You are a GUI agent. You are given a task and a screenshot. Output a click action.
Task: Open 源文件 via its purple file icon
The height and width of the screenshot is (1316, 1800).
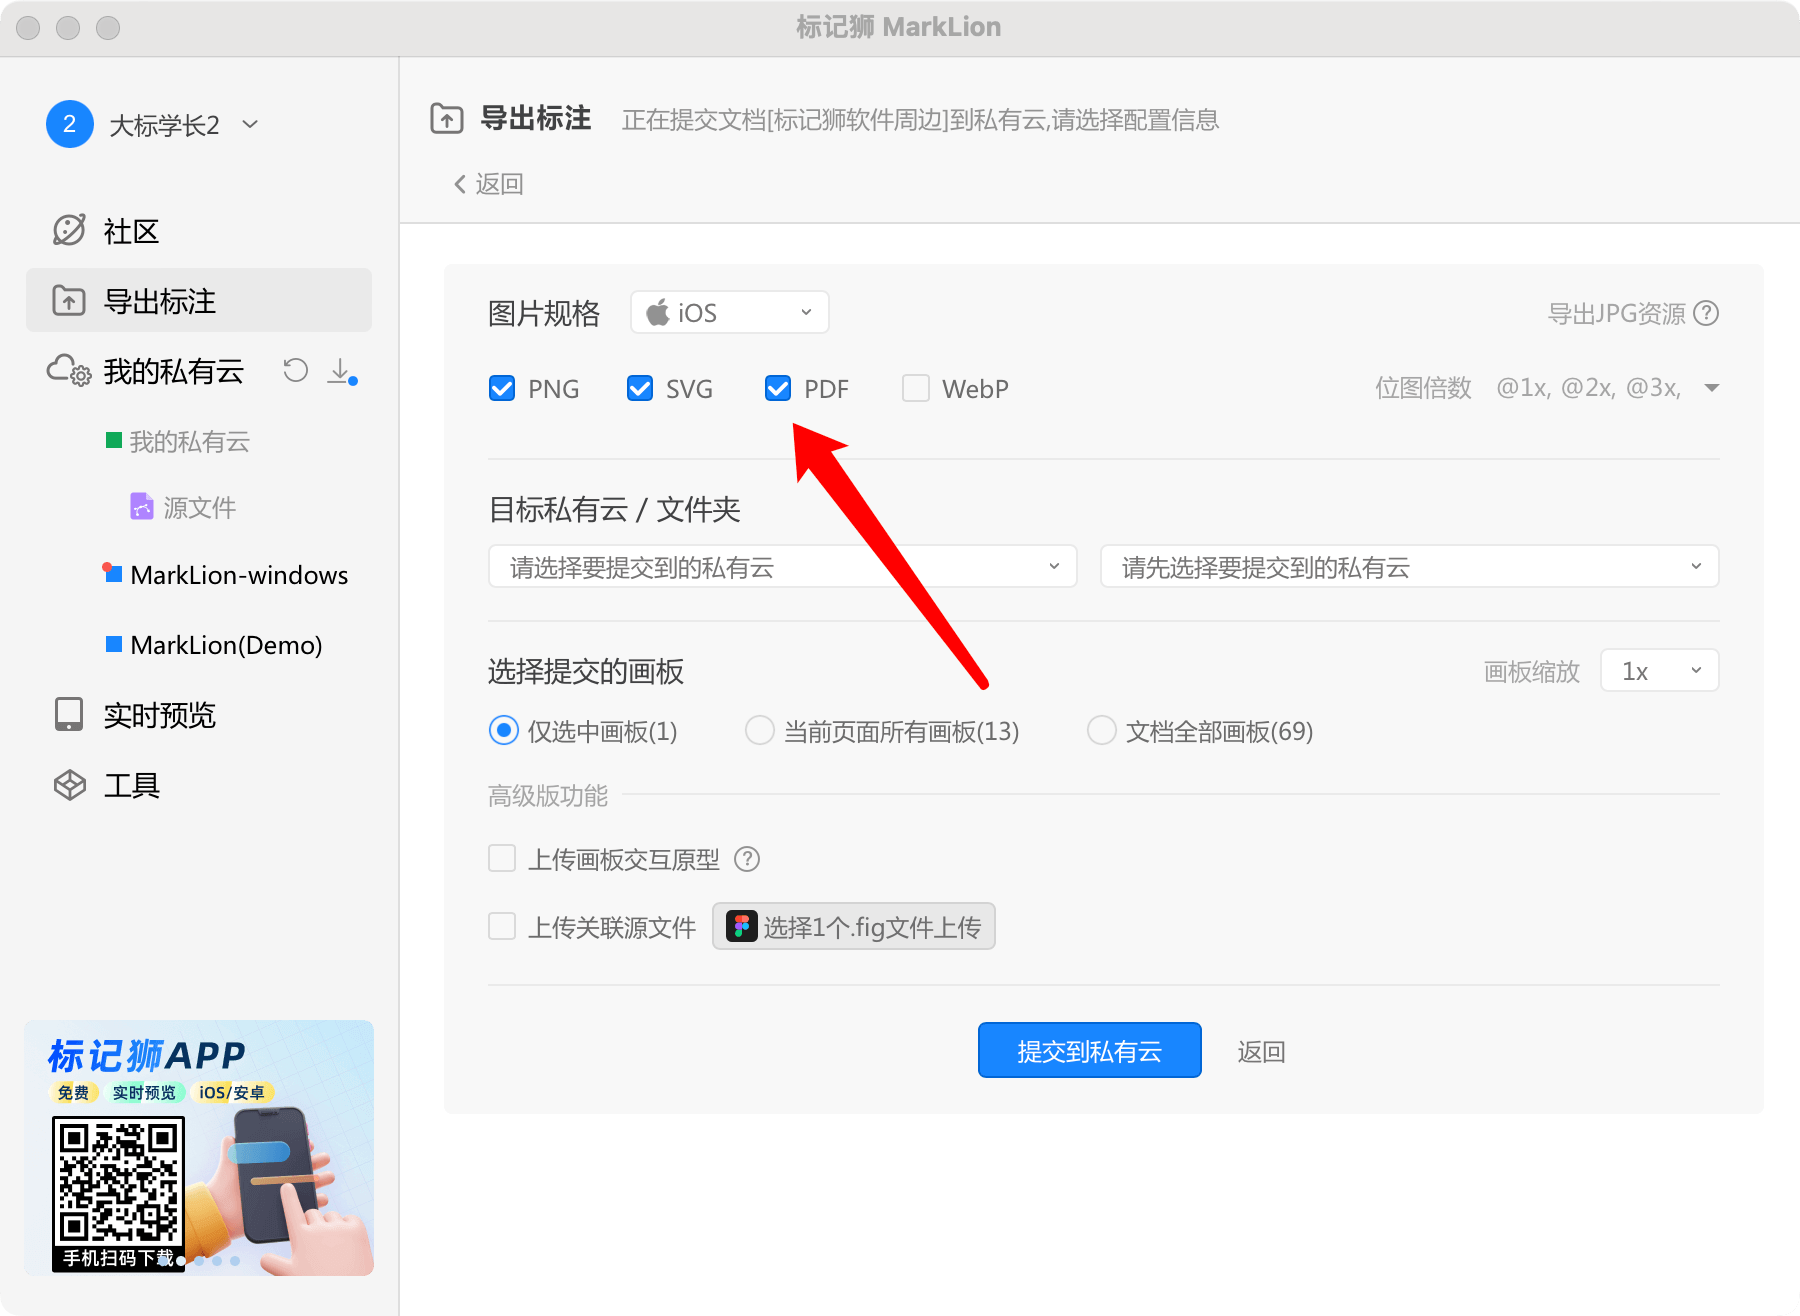pos(141,507)
